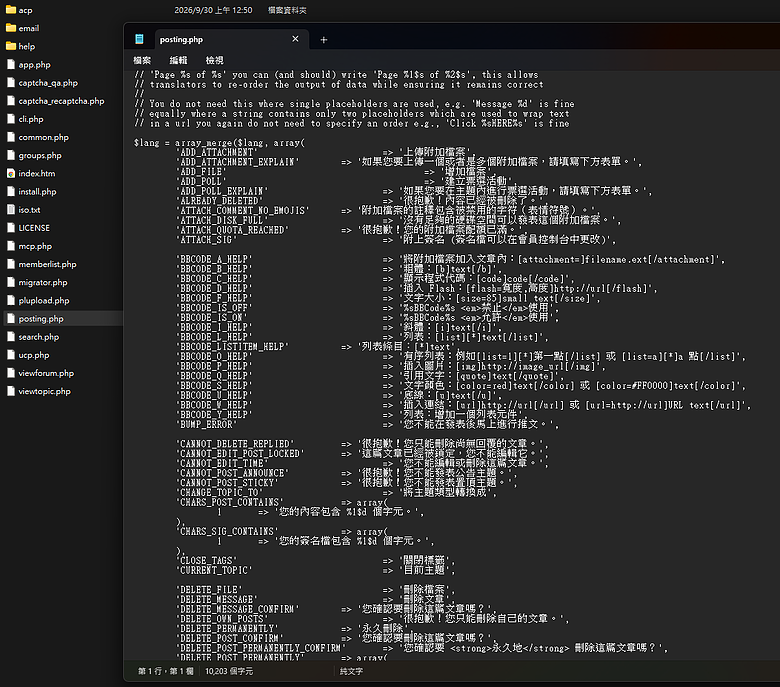Click the acp folder icon
Image resolution: width=780 pixels, height=687 pixels.
pos(11,10)
